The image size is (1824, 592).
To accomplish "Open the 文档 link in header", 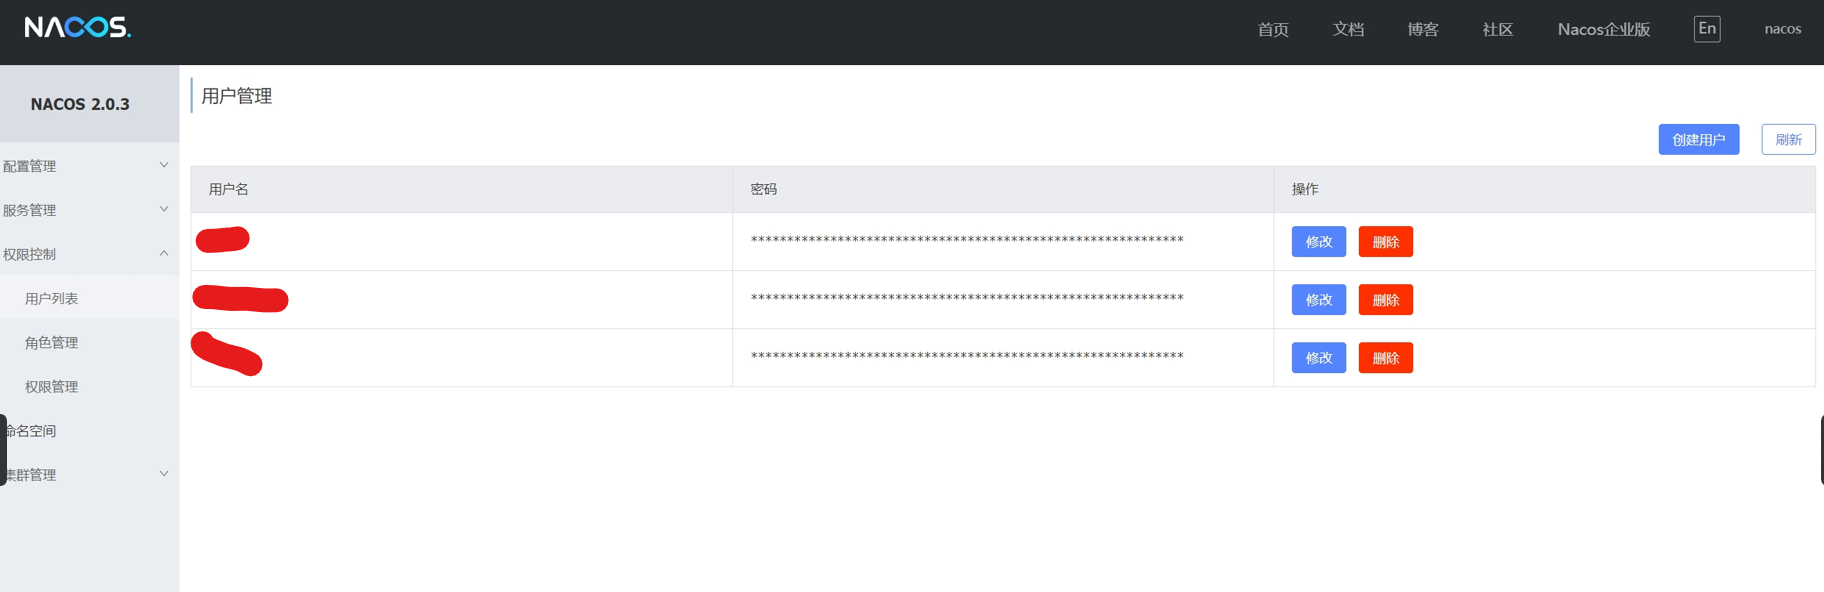I will [1348, 30].
